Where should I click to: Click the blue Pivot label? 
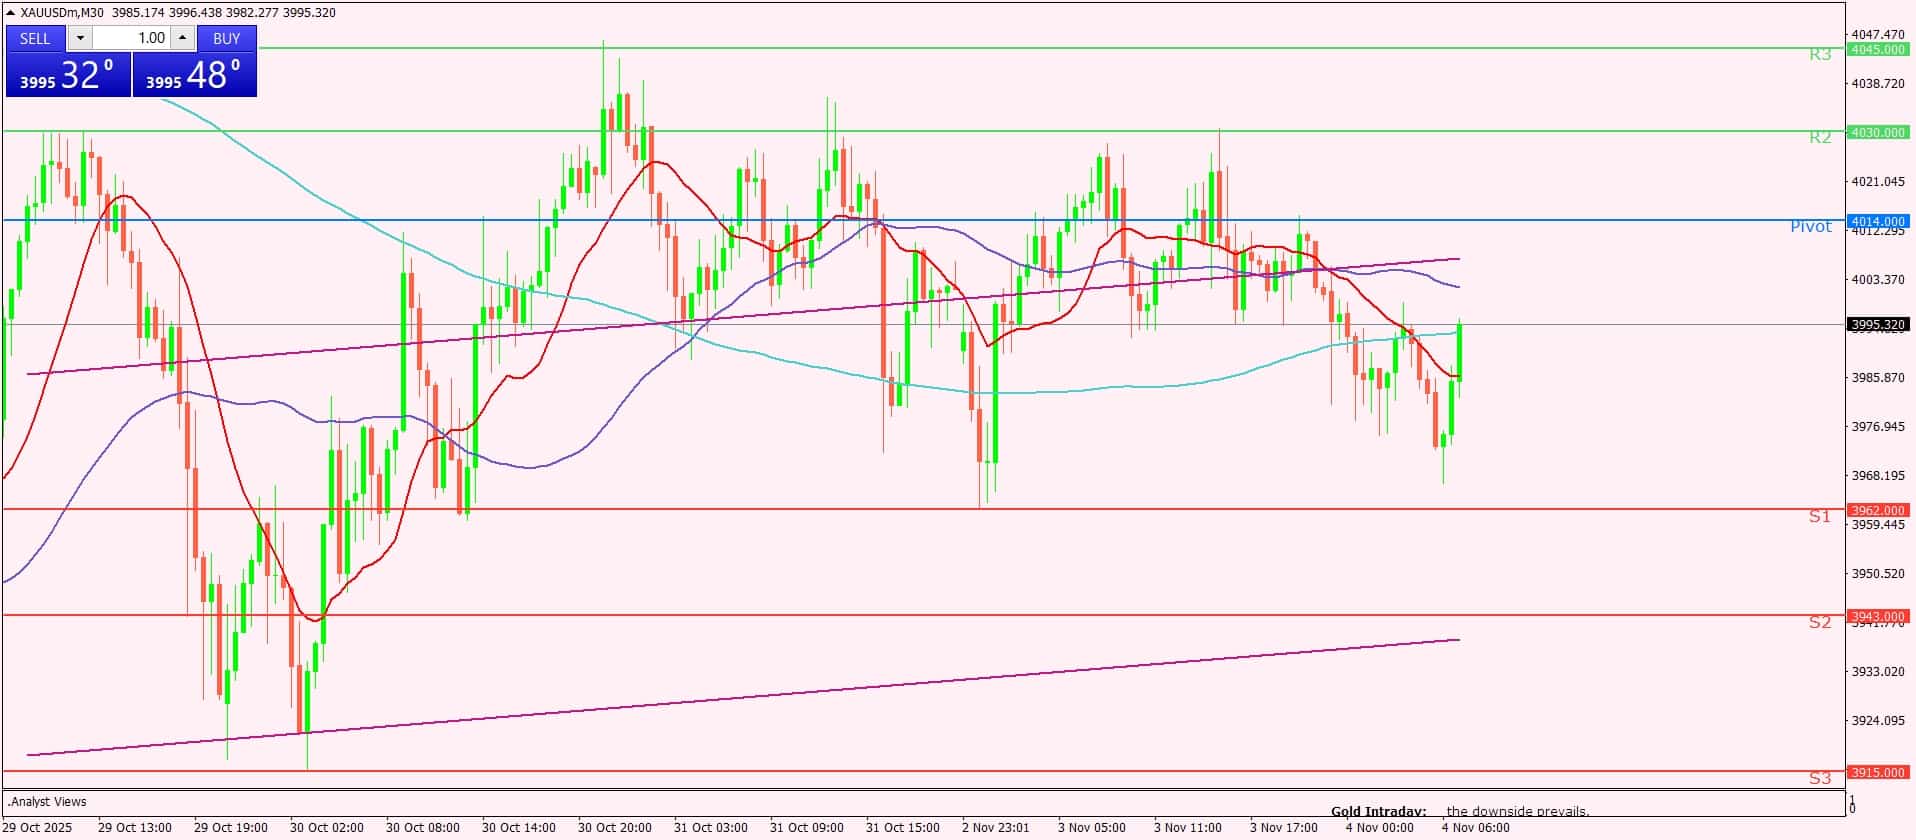(1810, 226)
